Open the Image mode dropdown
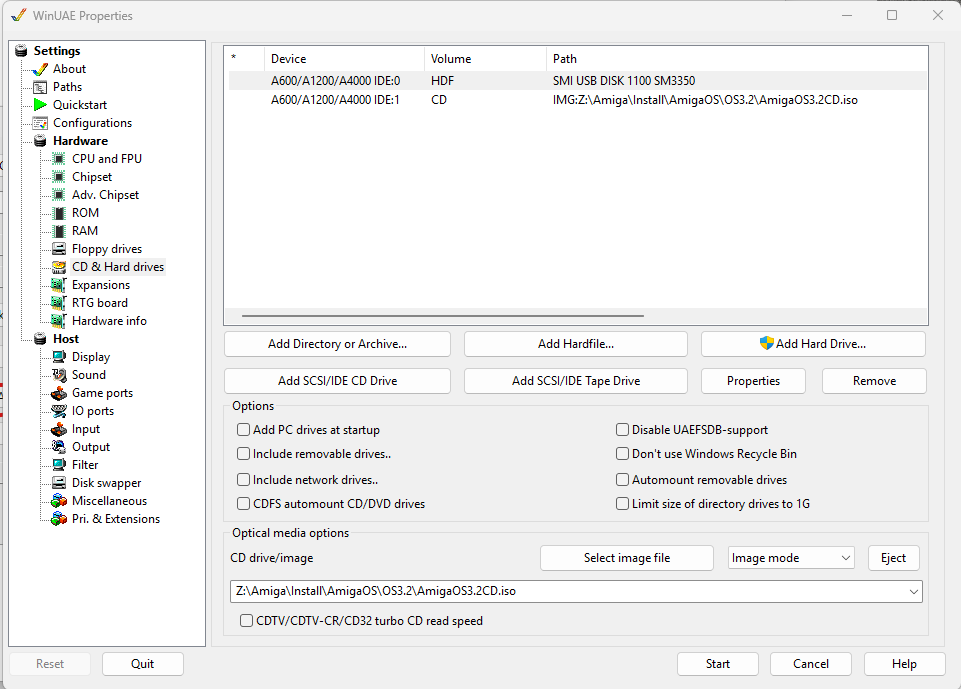The width and height of the screenshot is (961, 689). coord(790,558)
